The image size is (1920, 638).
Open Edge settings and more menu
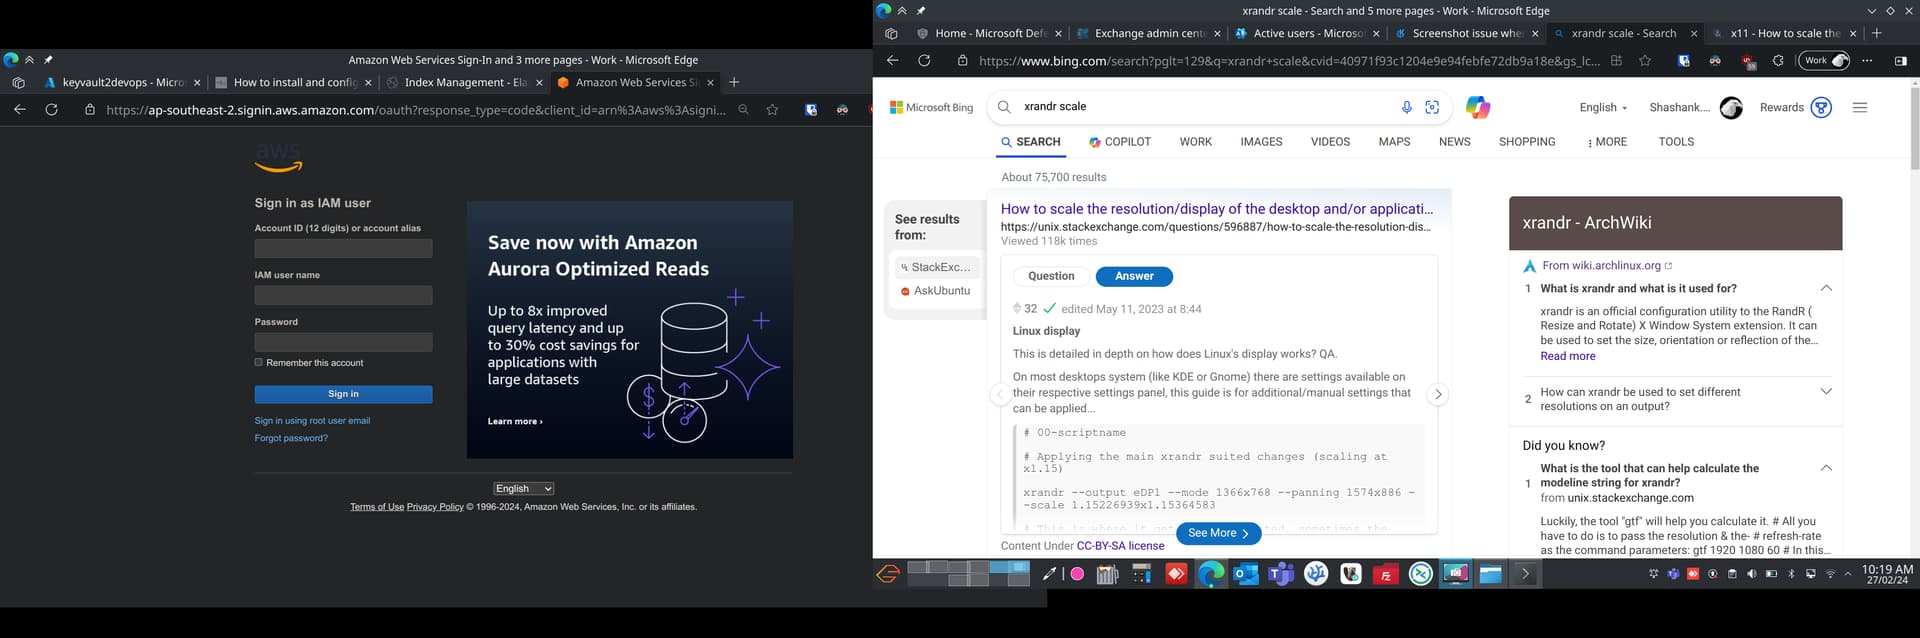1867,60
